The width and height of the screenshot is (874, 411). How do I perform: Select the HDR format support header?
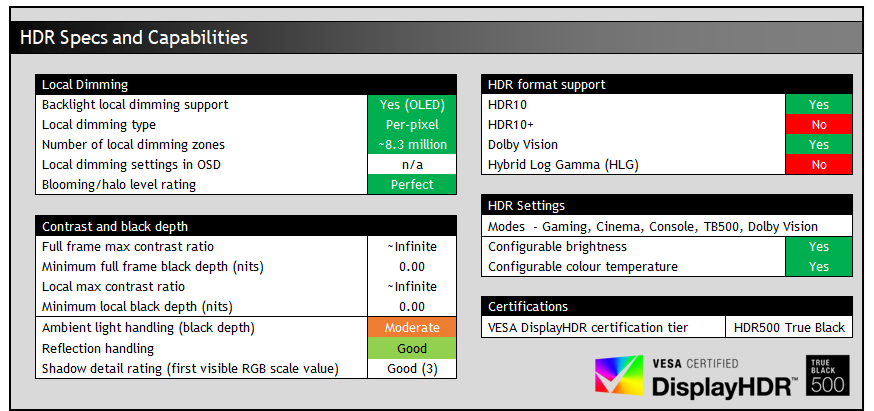coord(667,85)
